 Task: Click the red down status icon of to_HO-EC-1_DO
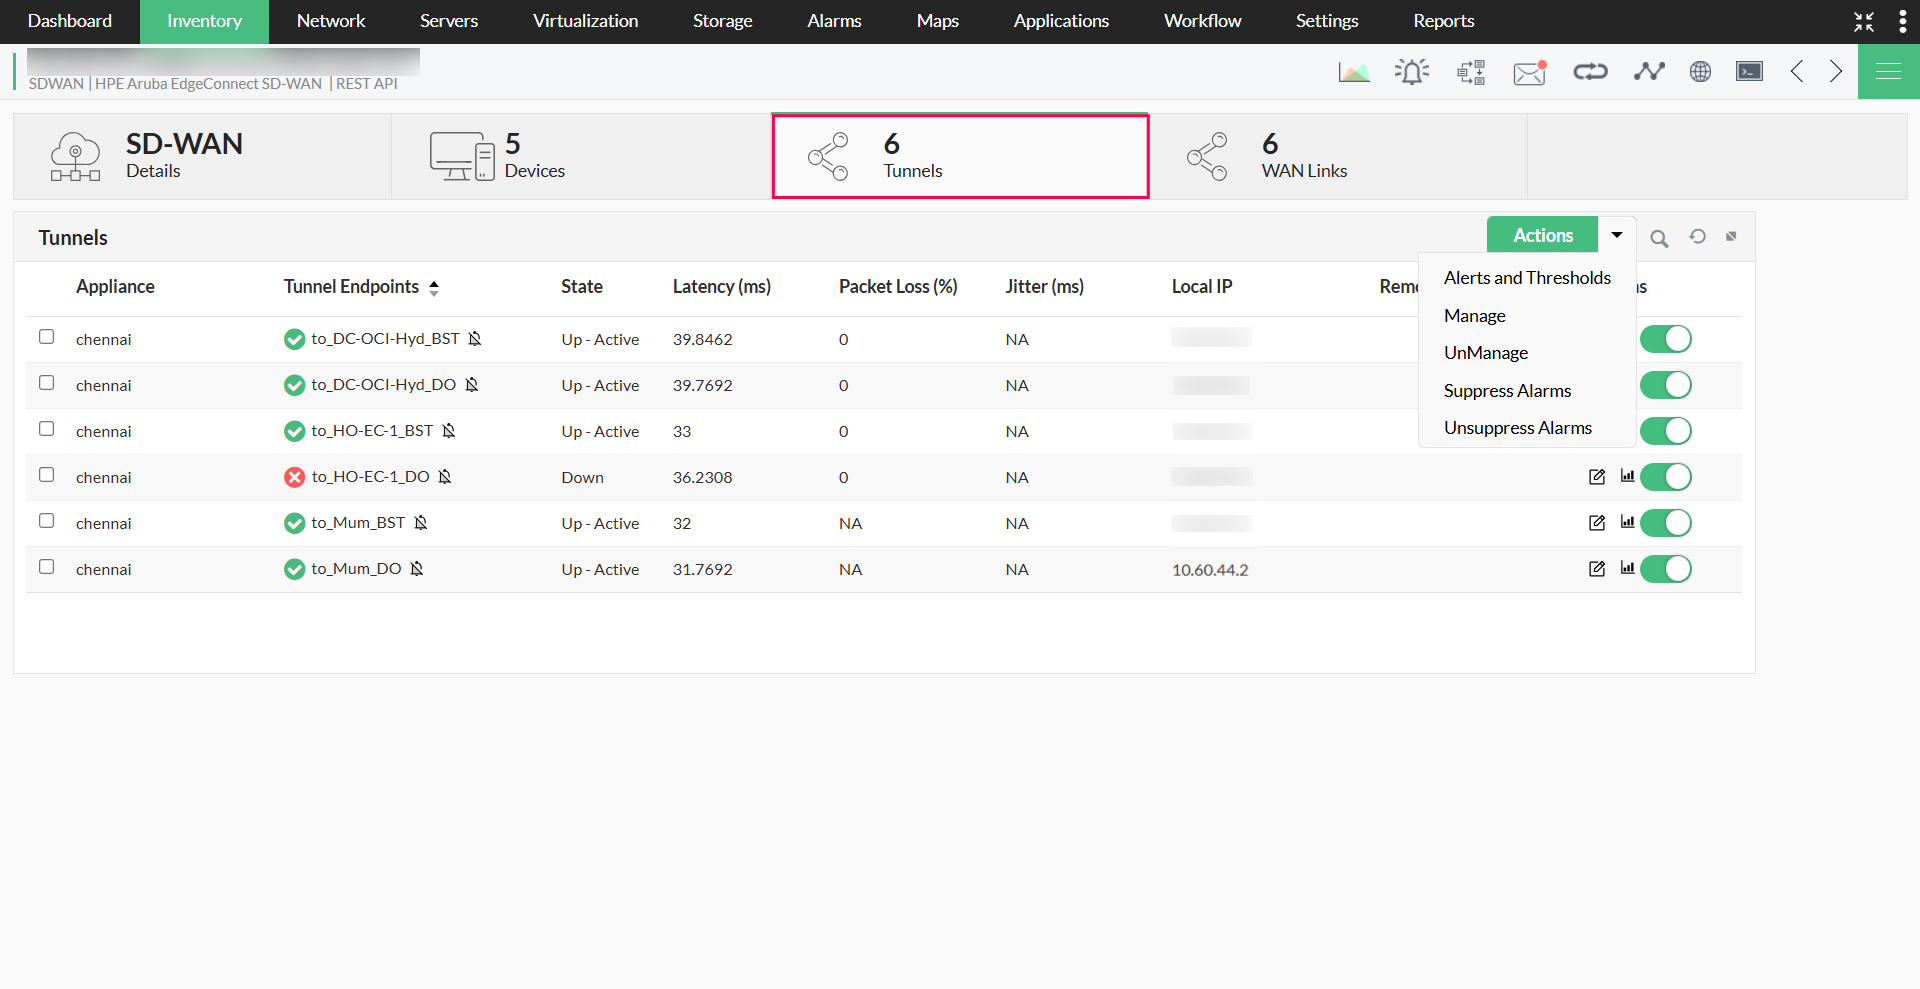pyautogui.click(x=294, y=477)
